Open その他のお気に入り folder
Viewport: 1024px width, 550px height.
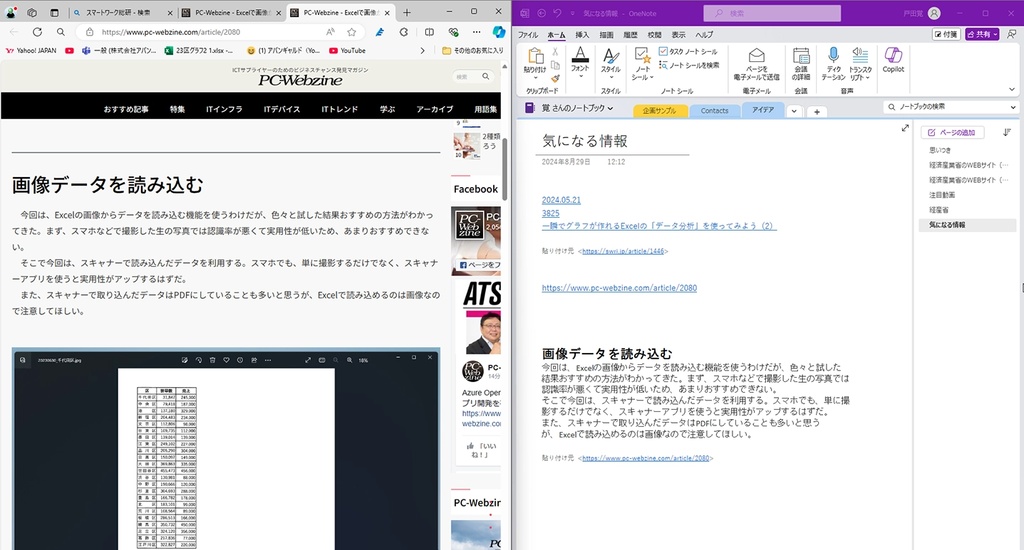473,50
